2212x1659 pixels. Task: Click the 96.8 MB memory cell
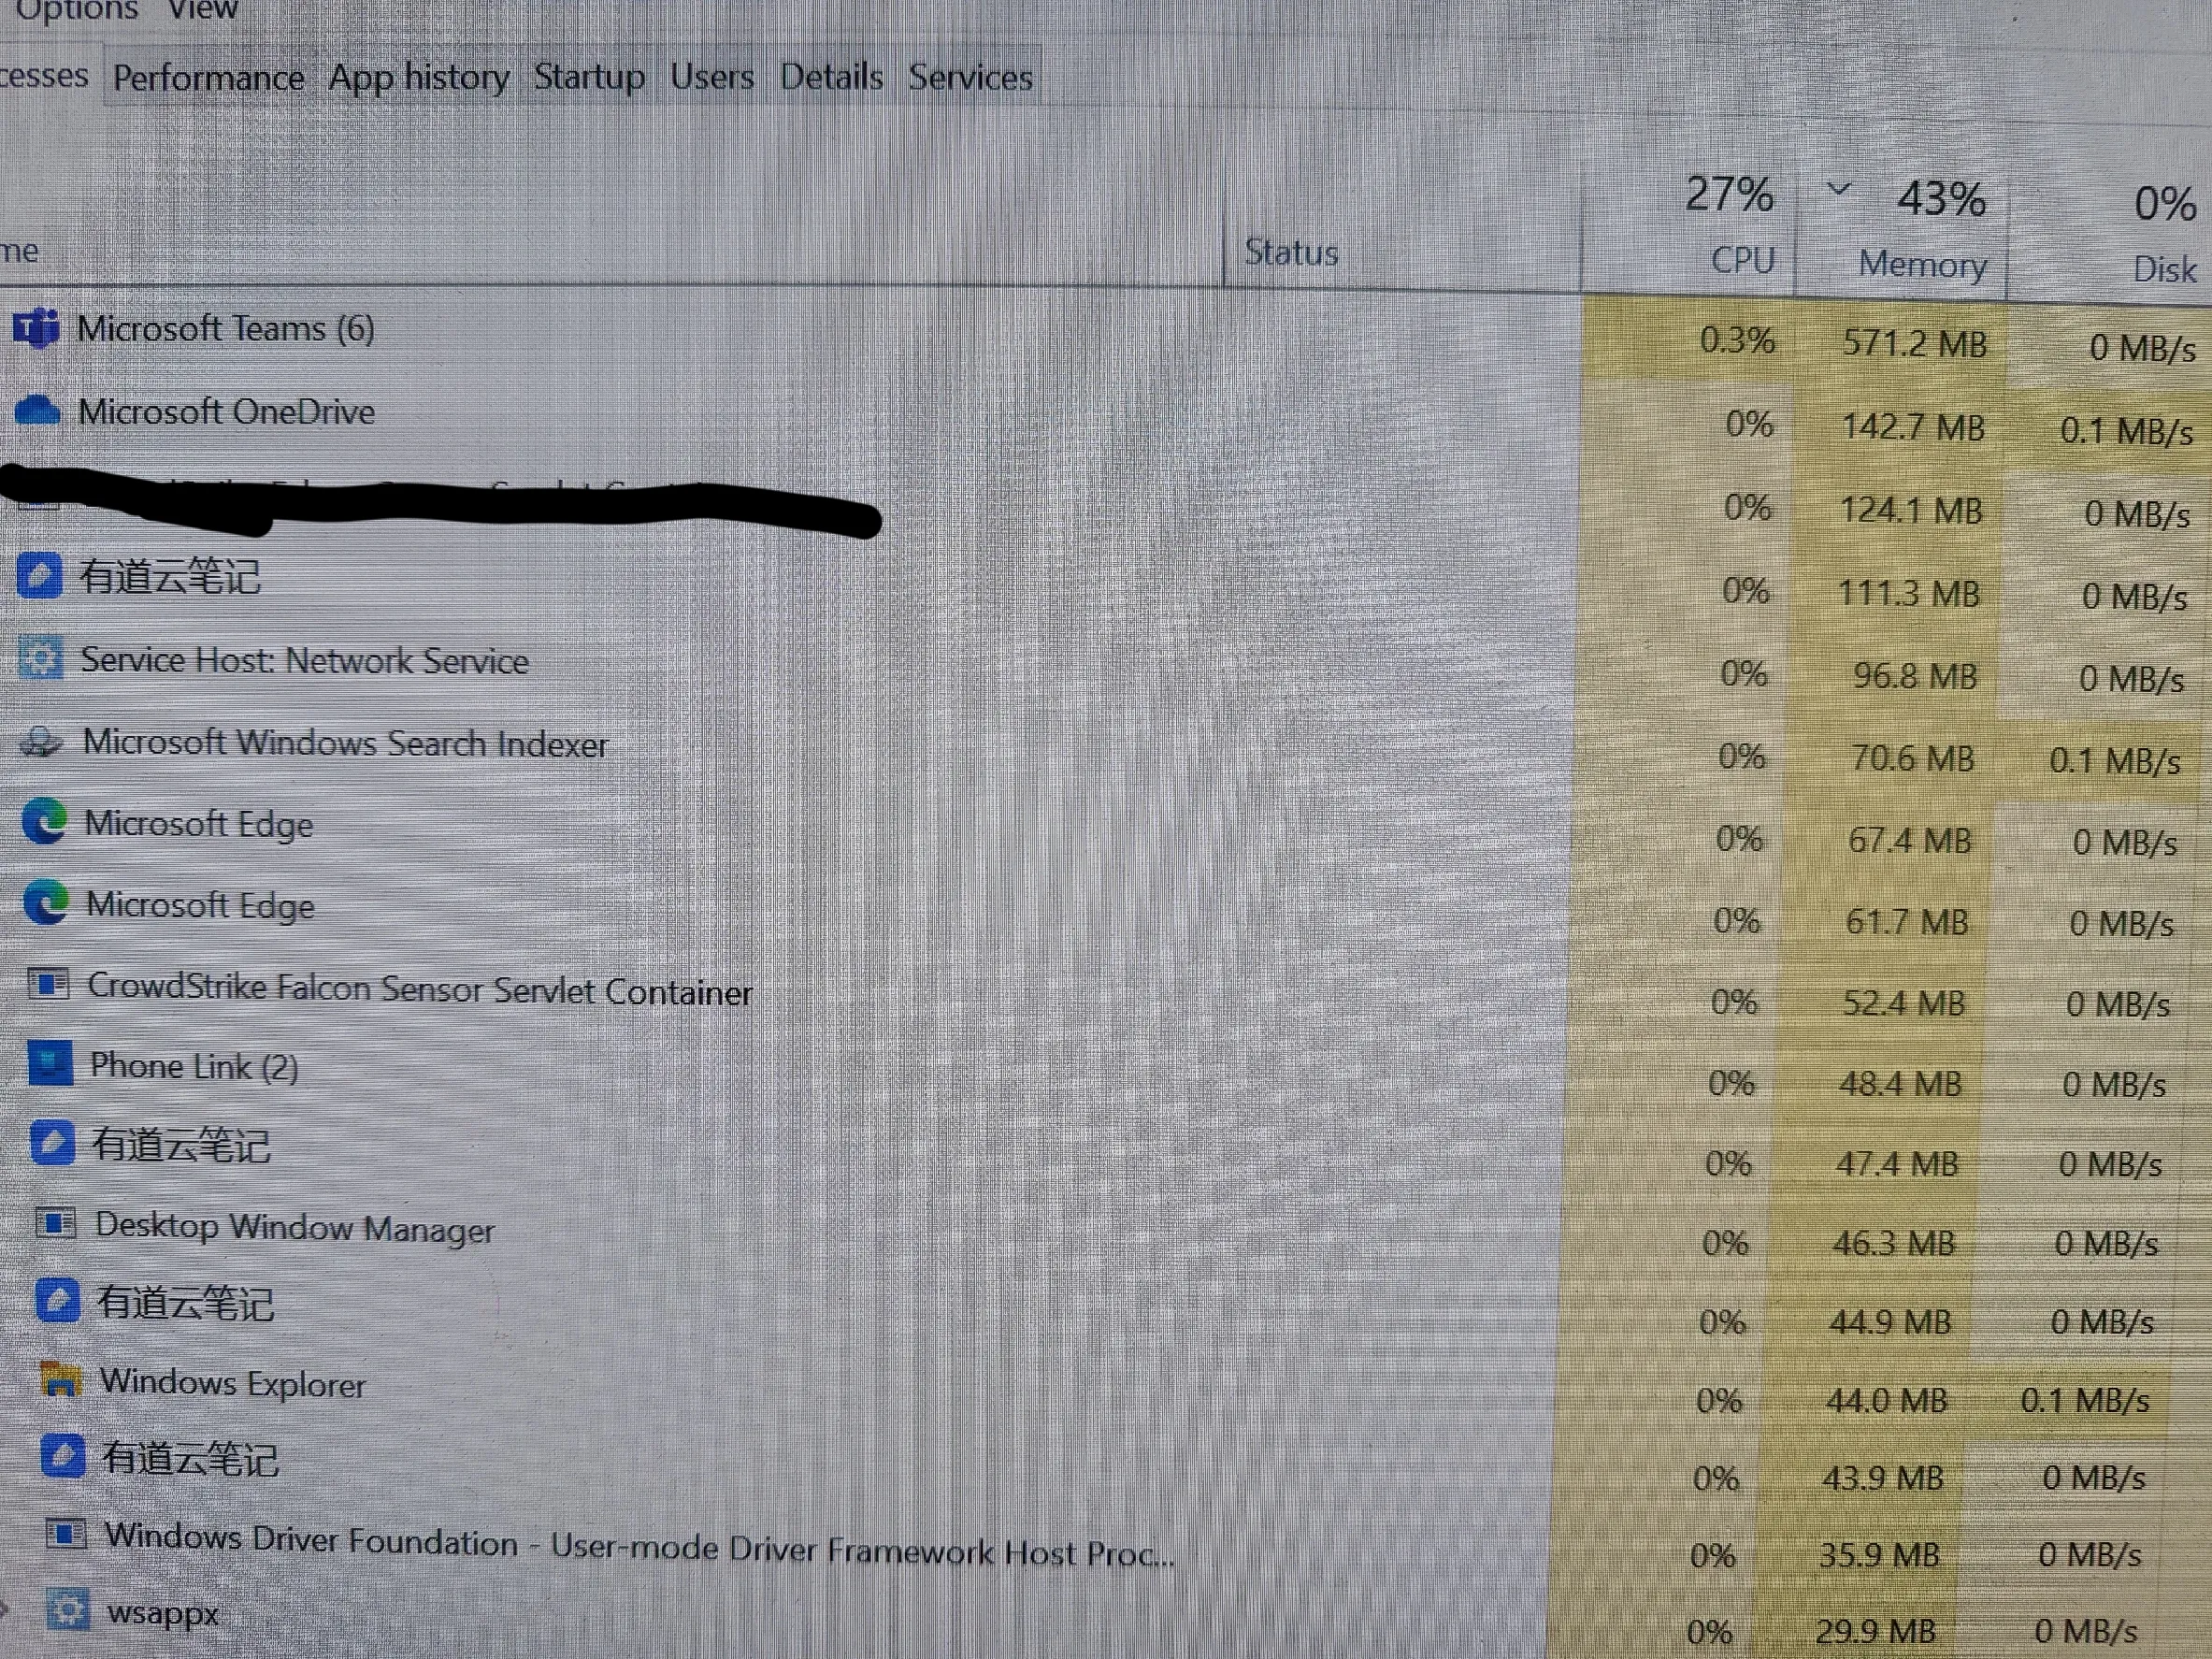tap(1915, 676)
